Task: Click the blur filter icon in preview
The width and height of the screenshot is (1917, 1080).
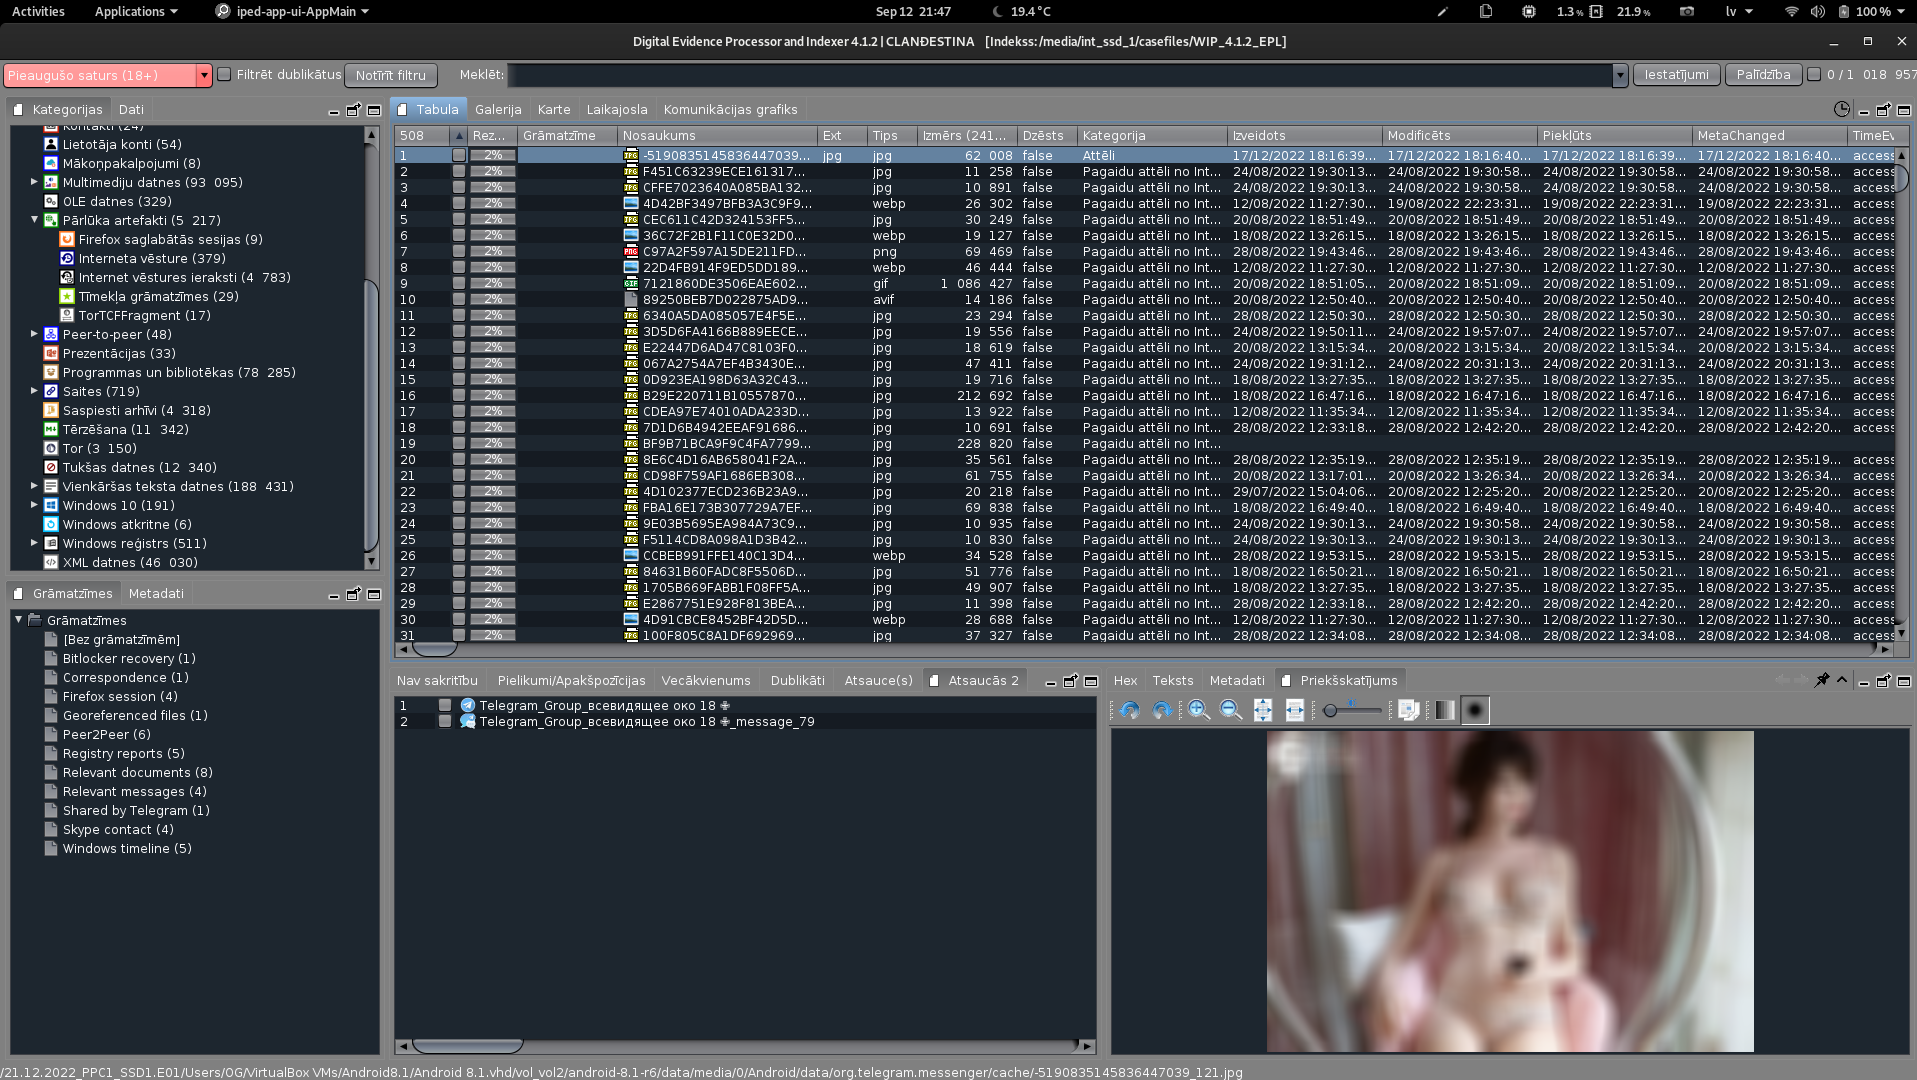Action: [1475, 710]
